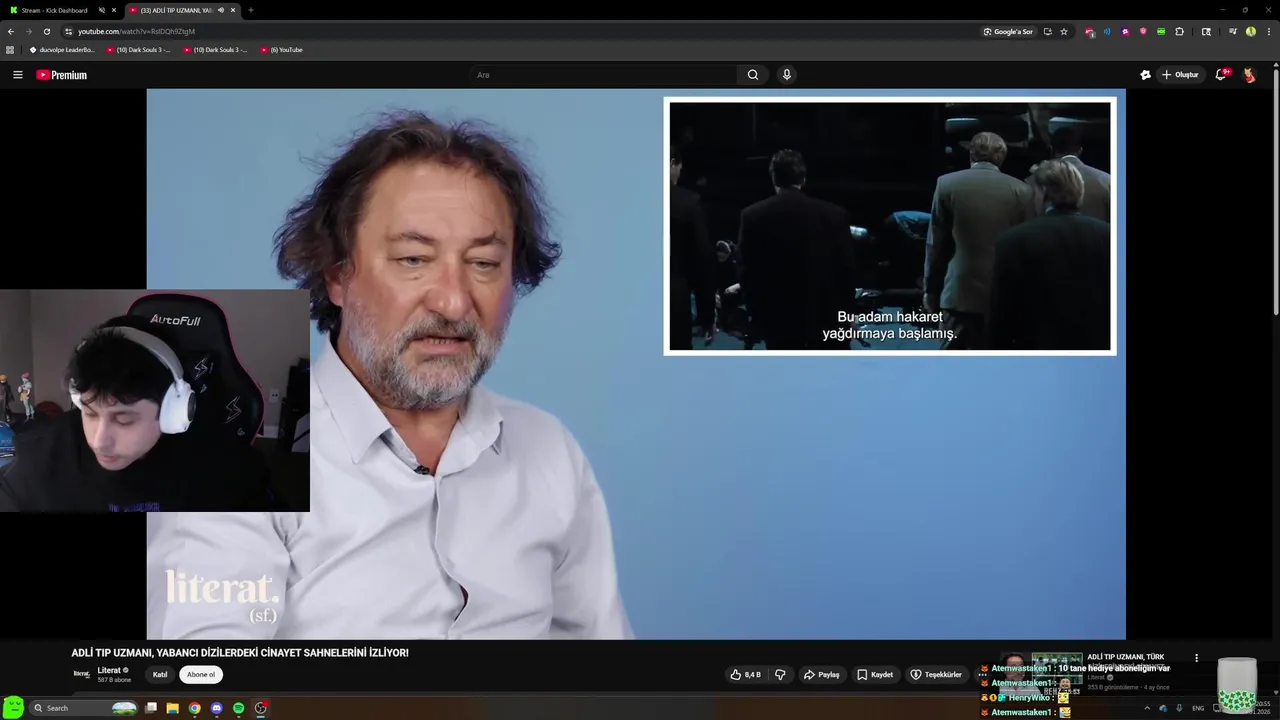The image size is (1280, 720).
Task: Pause the video by clicking the player
Action: click(636, 364)
